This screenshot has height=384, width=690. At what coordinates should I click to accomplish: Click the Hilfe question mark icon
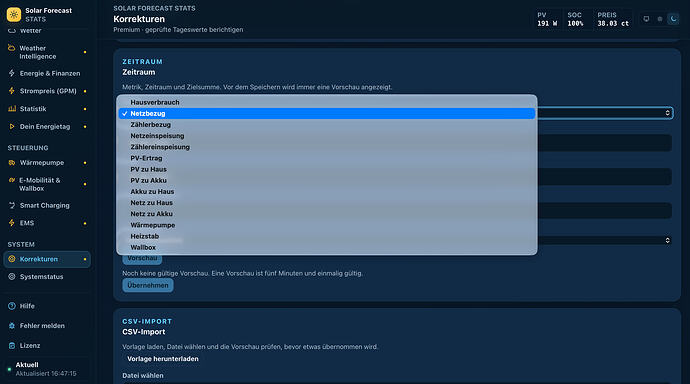tap(12, 306)
